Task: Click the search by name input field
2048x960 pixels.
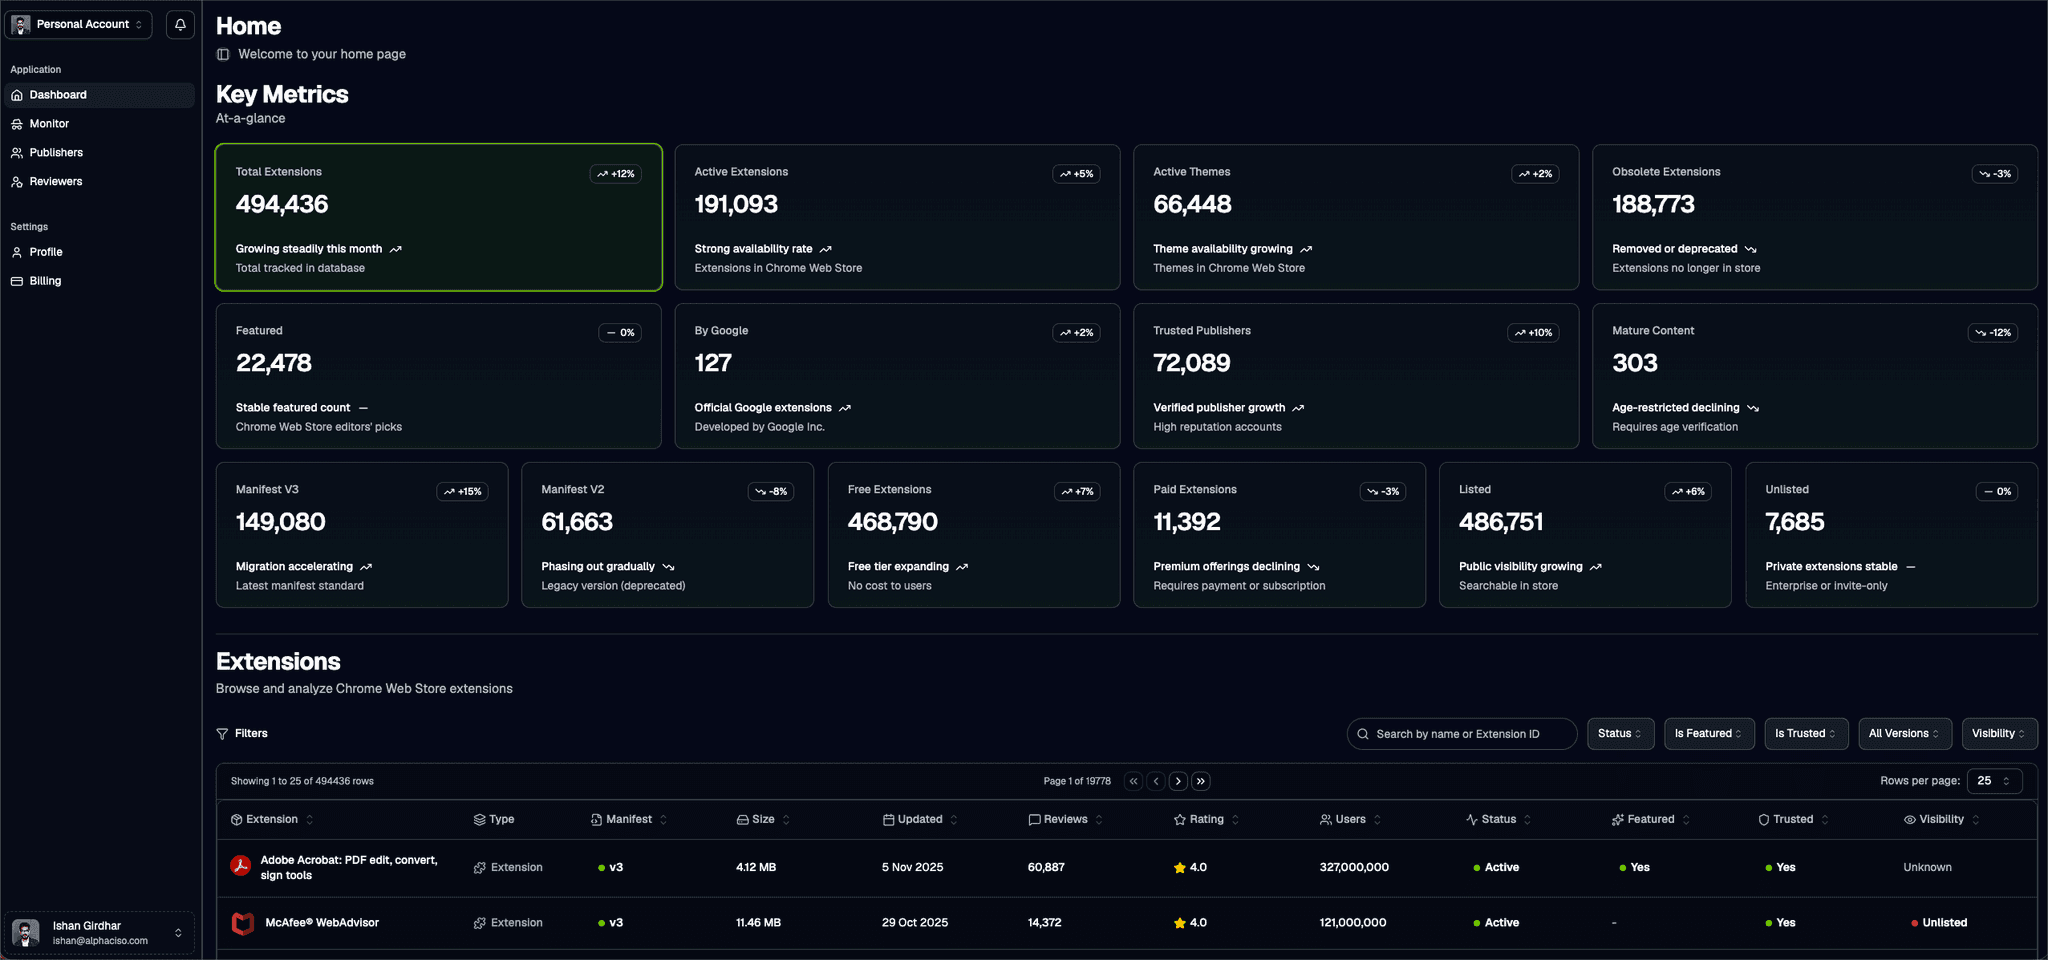Action: click(x=1460, y=733)
